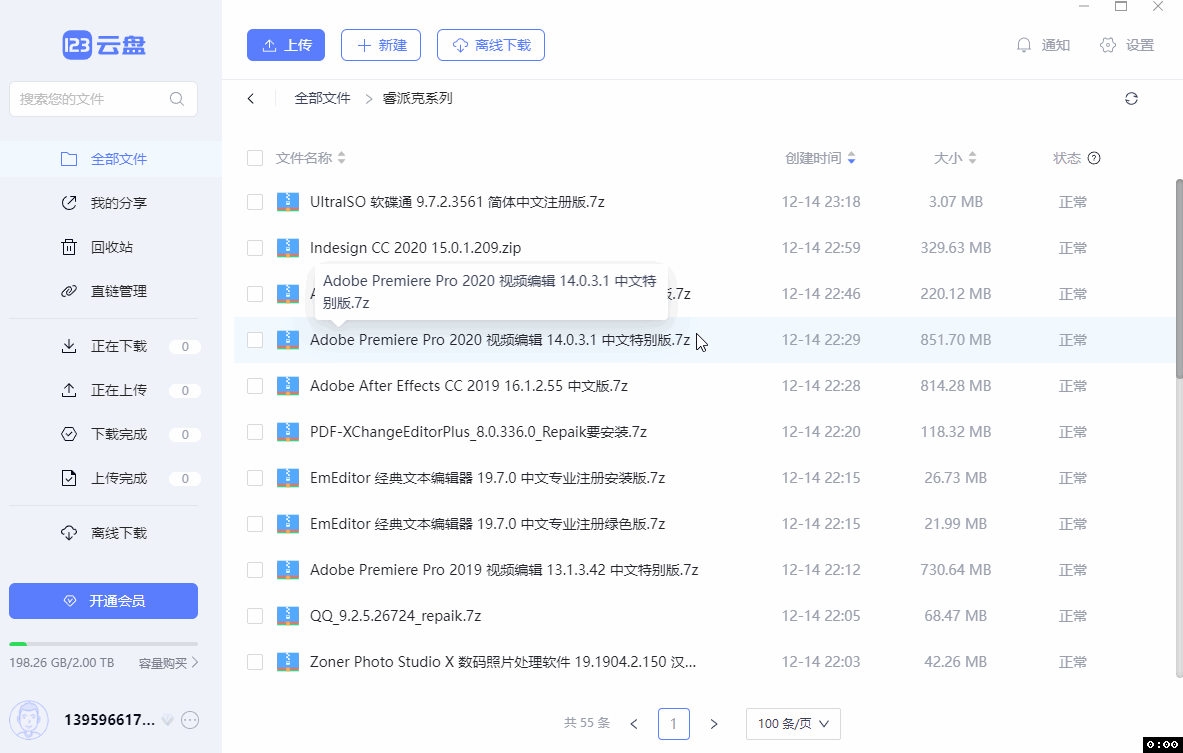1183x753 pixels.
Task: Check the EmEditor 注册绿色版 checkbox
Action: coord(255,524)
